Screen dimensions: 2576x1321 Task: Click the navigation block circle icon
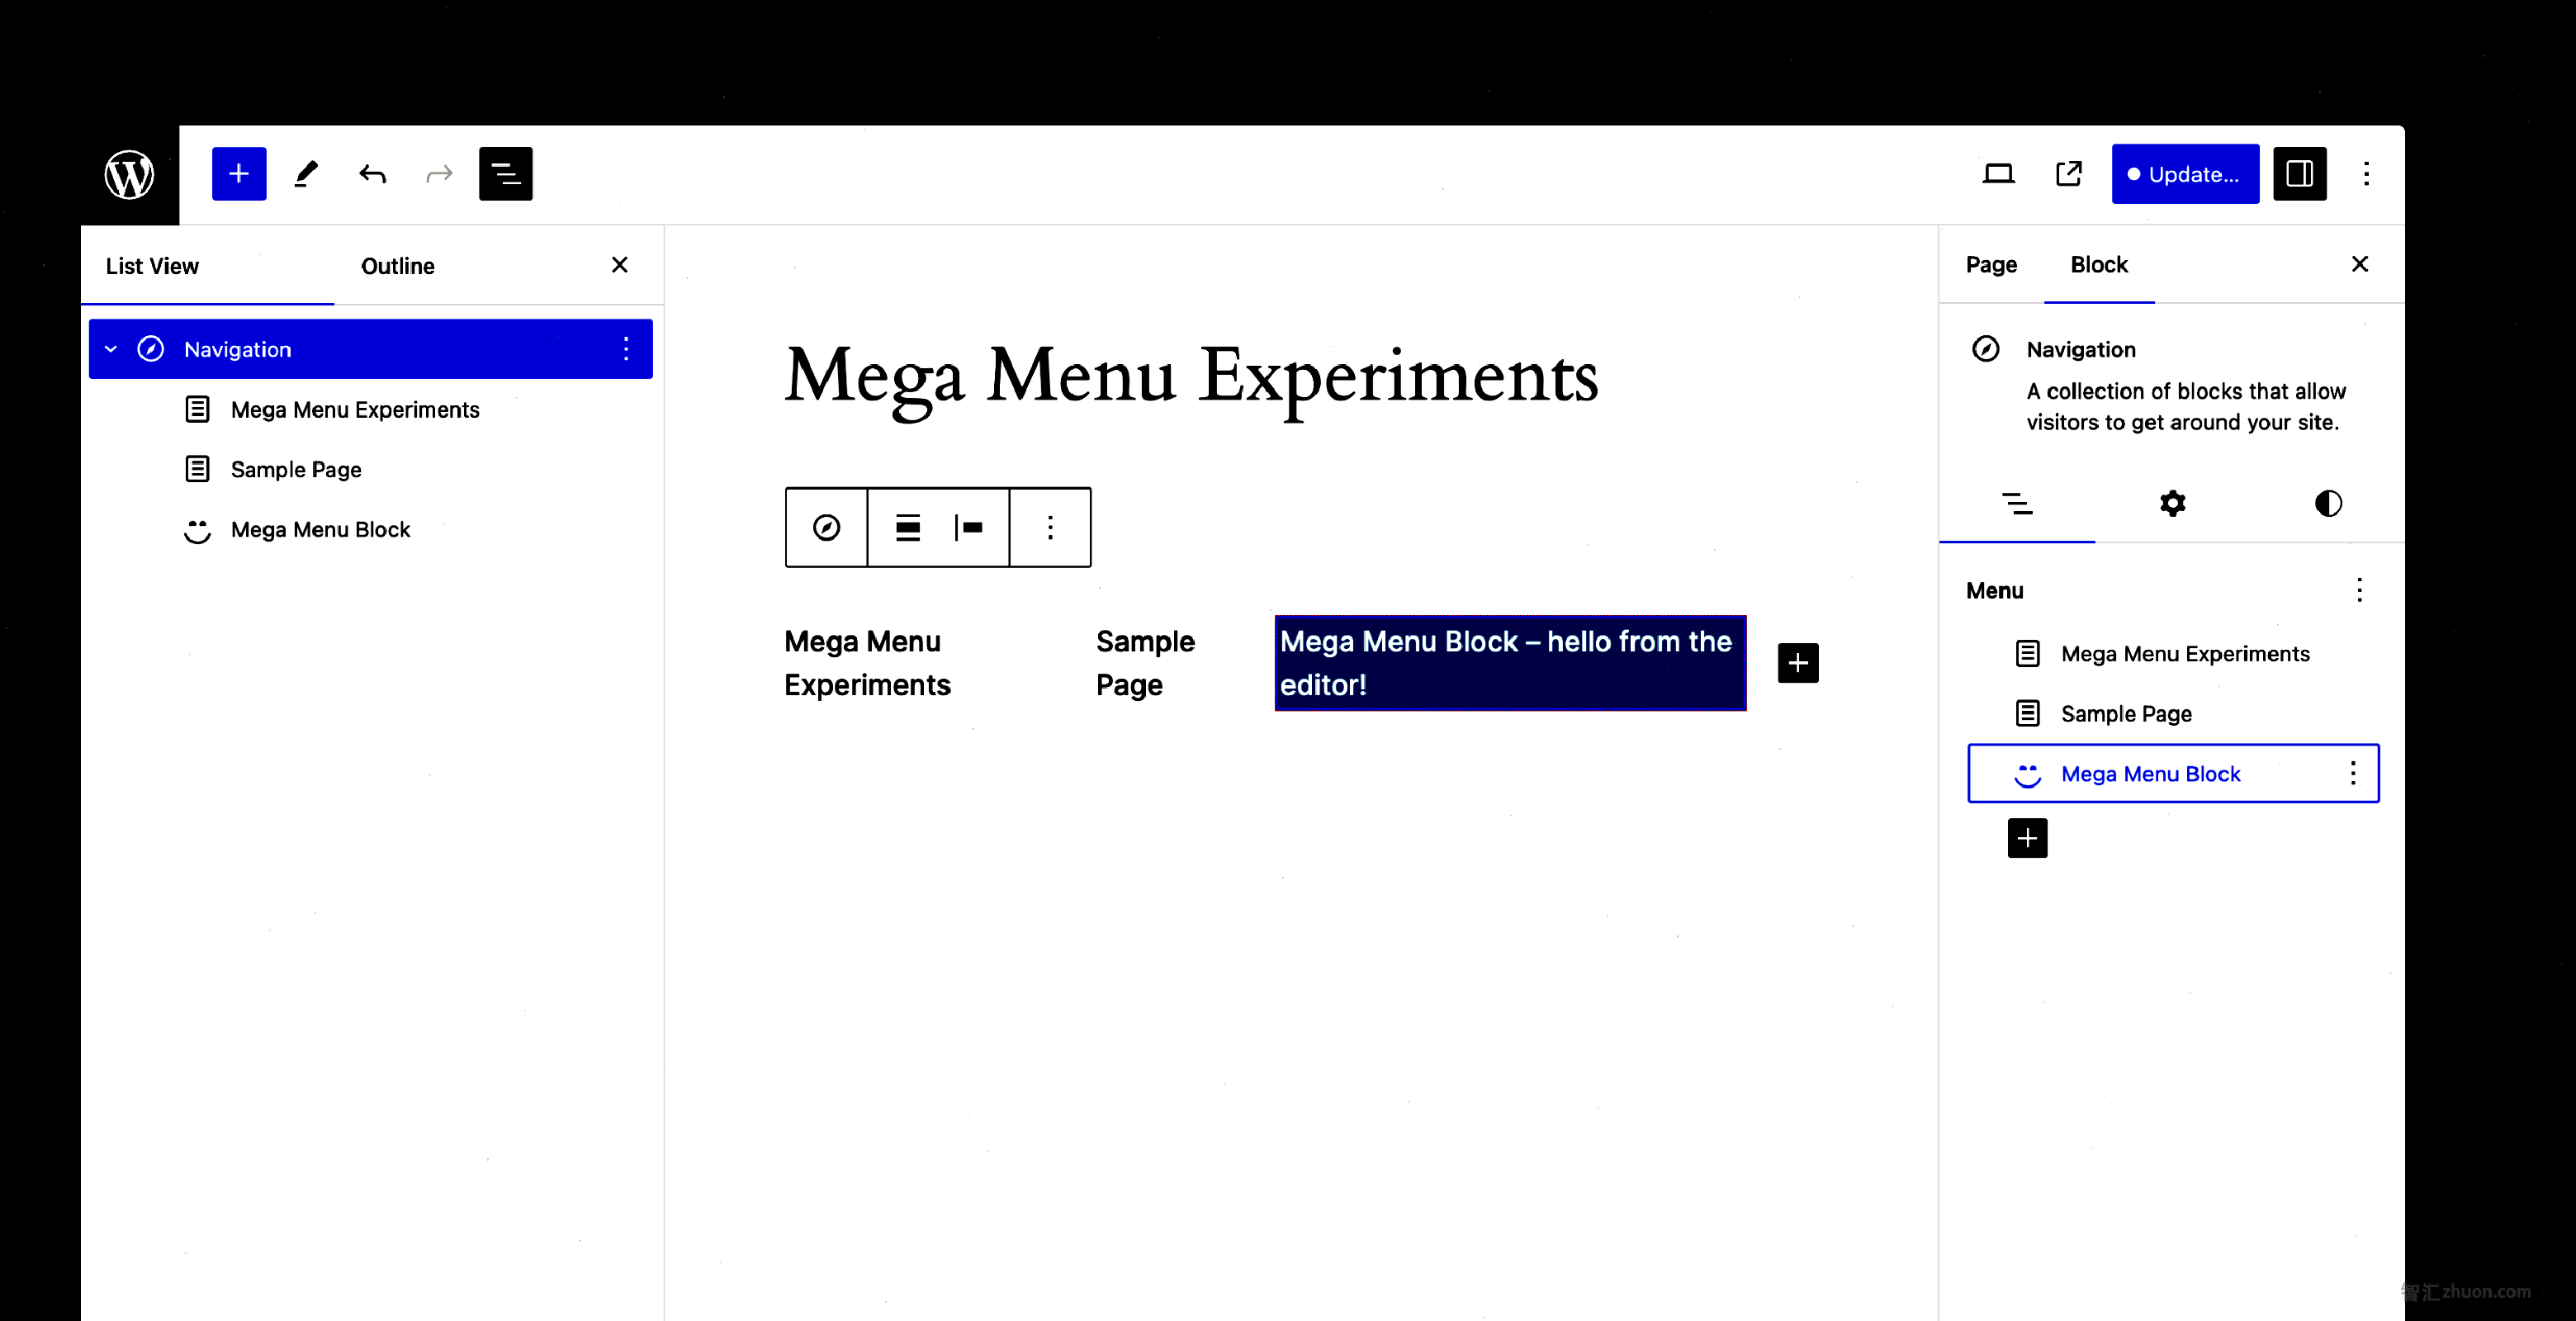150,348
